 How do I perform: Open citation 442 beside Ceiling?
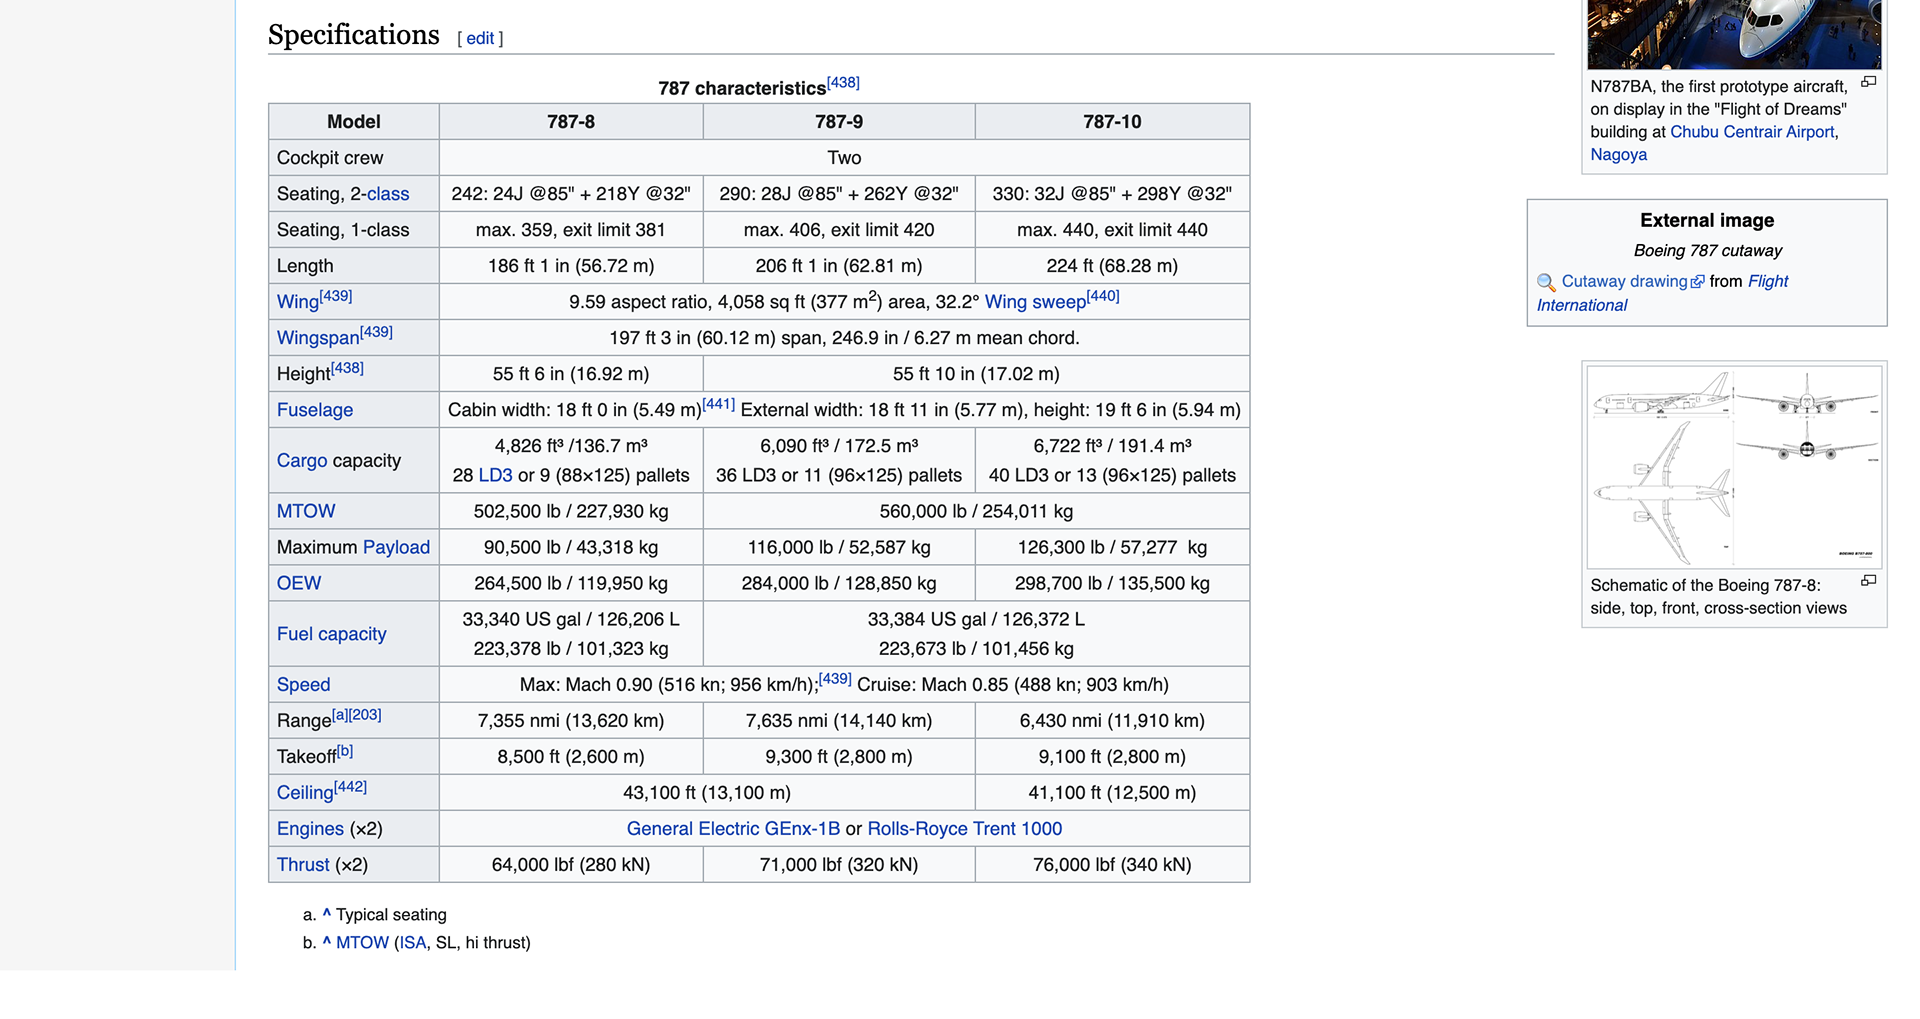(x=350, y=787)
